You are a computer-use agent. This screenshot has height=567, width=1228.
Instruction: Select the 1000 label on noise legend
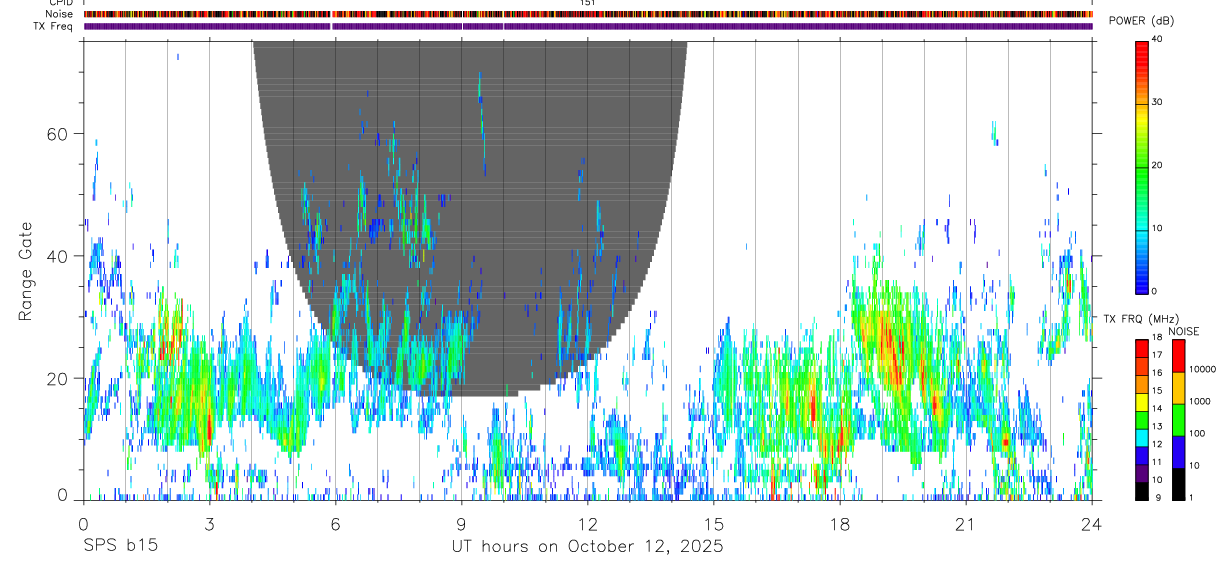coord(1199,401)
